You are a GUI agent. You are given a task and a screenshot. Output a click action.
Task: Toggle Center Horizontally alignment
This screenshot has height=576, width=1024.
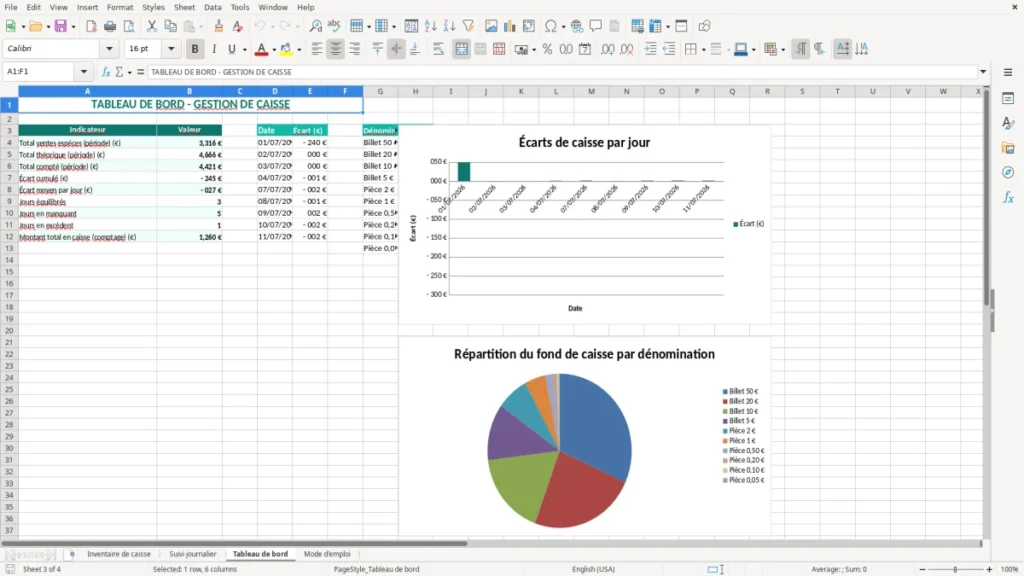point(336,49)
